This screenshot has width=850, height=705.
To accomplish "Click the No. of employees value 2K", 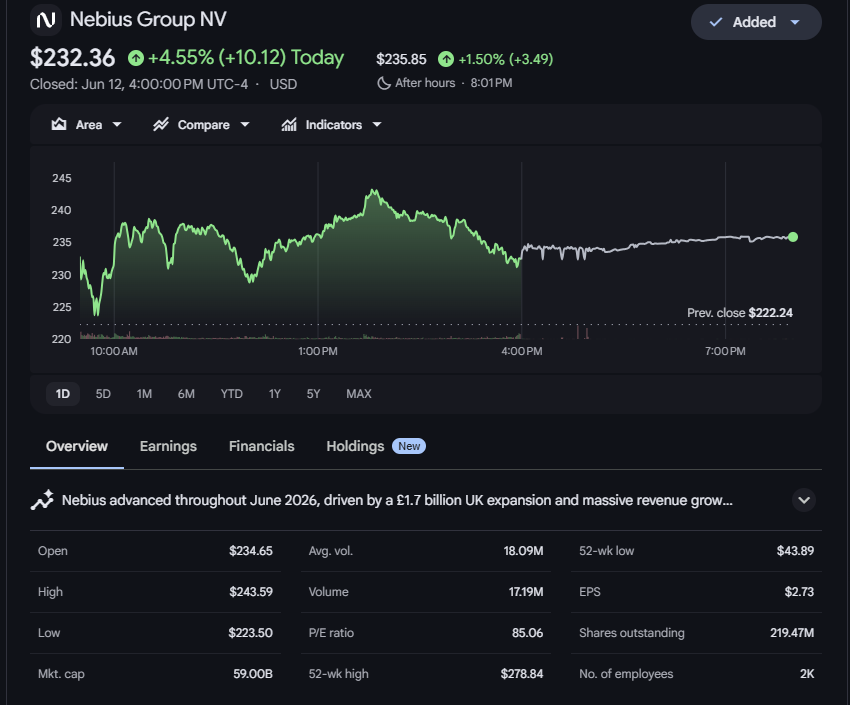I will (x=807, y=674).
